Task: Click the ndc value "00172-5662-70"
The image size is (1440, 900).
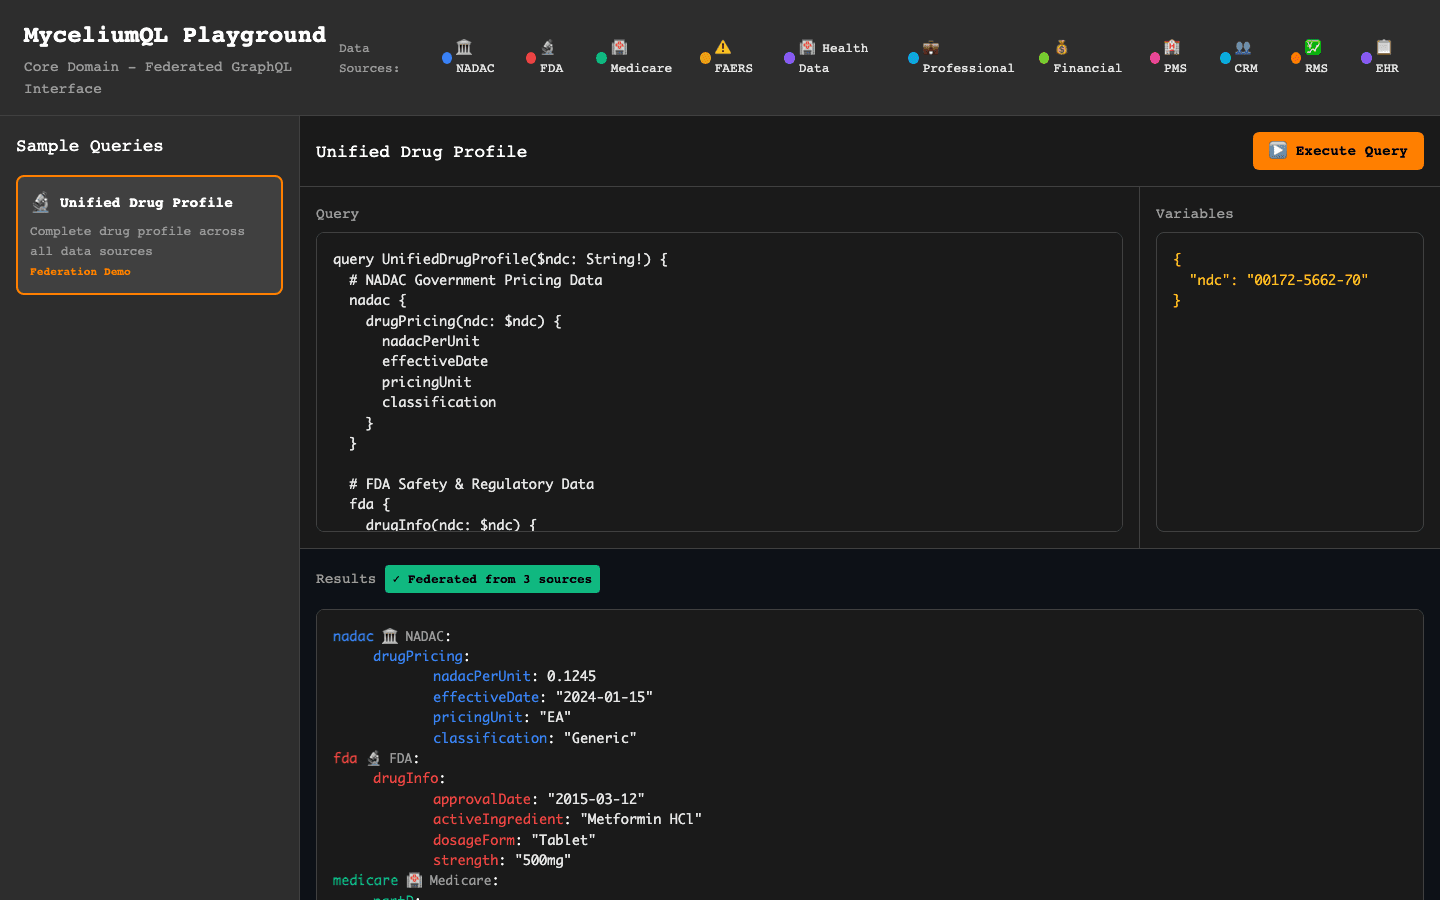Action: (1307, 280)
